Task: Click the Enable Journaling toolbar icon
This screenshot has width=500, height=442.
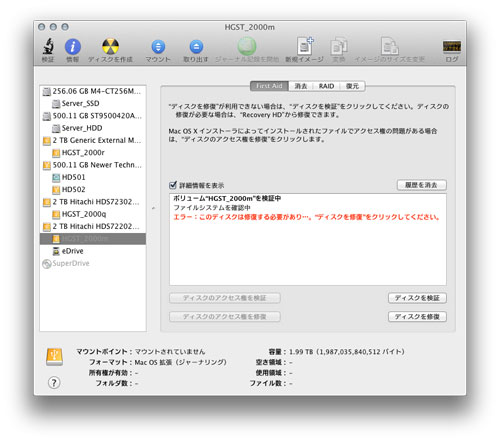Action: [x=247, y=46]
